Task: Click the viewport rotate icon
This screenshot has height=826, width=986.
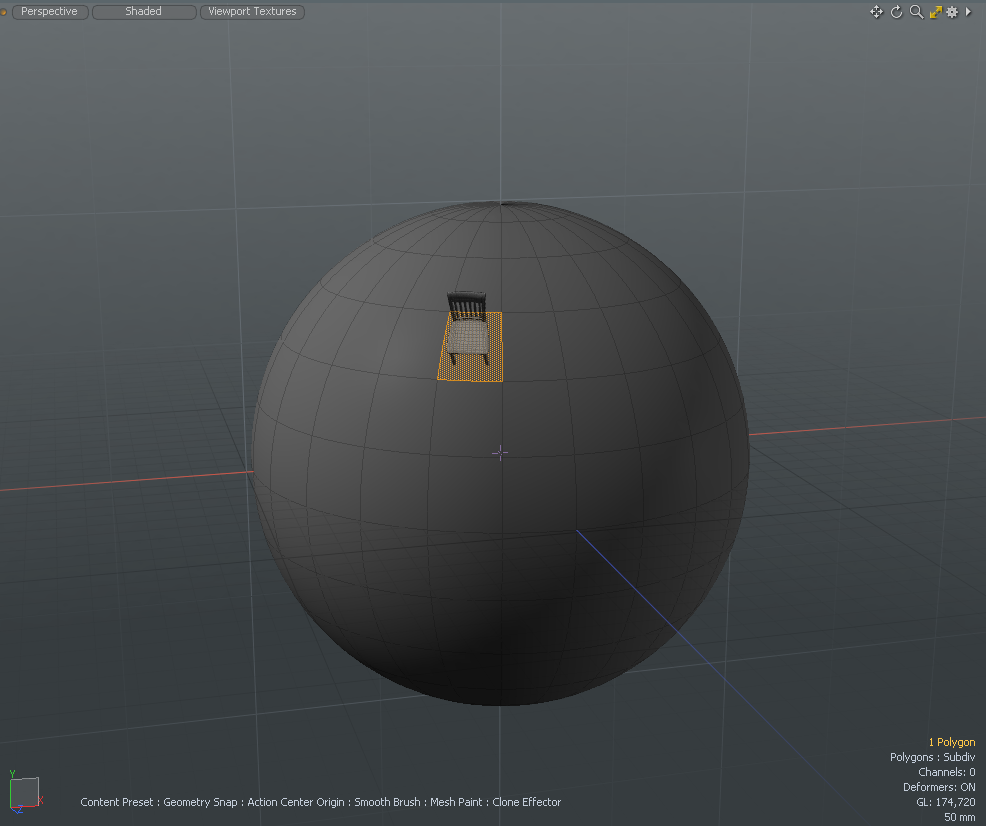Action: pyautogui.click(x=896, y=12)
